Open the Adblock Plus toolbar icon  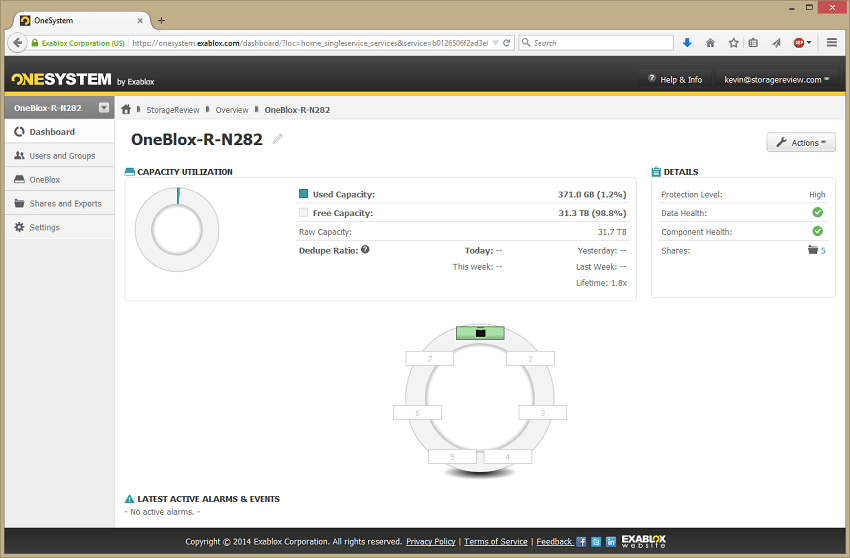tap(799, 43)
